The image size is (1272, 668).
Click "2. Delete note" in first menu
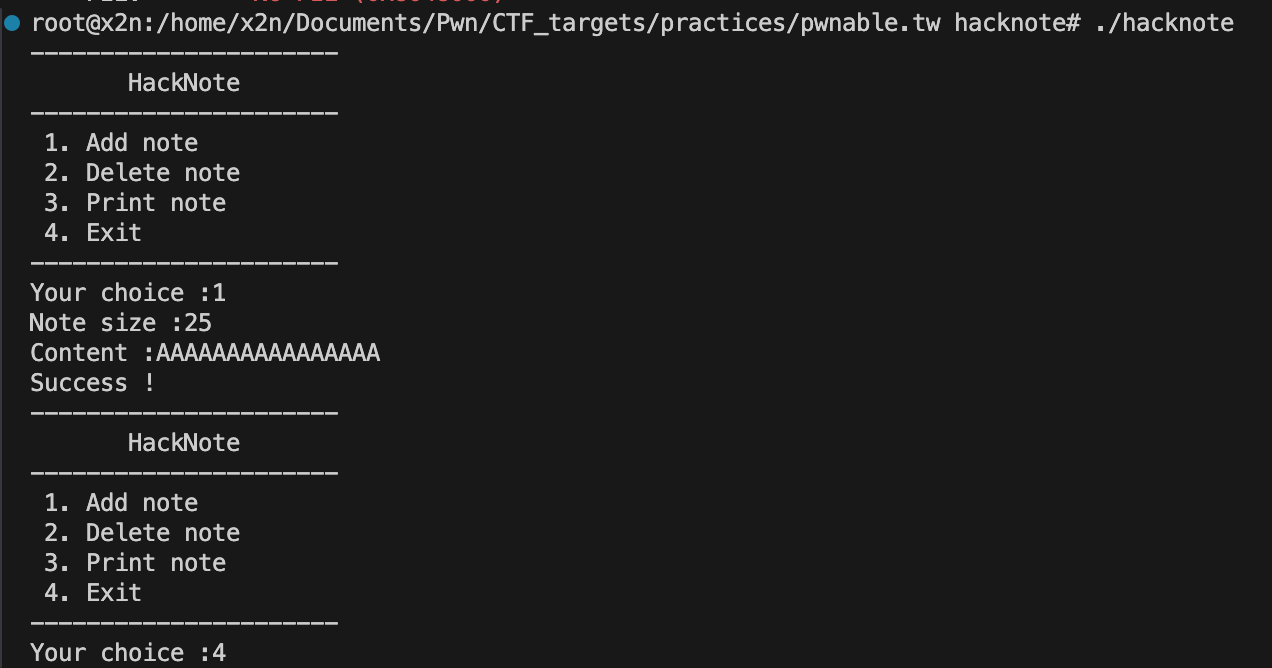(x=142, y=173)
